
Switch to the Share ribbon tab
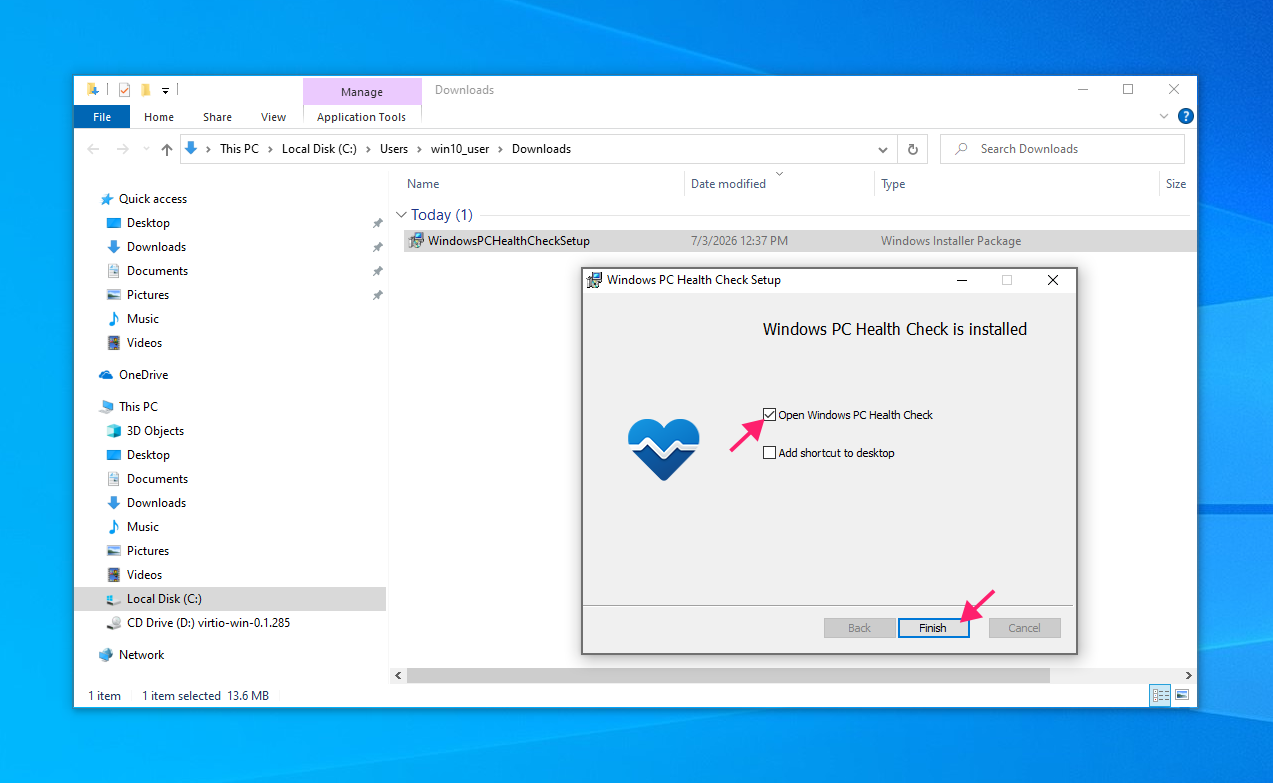[x=217, y=117]
